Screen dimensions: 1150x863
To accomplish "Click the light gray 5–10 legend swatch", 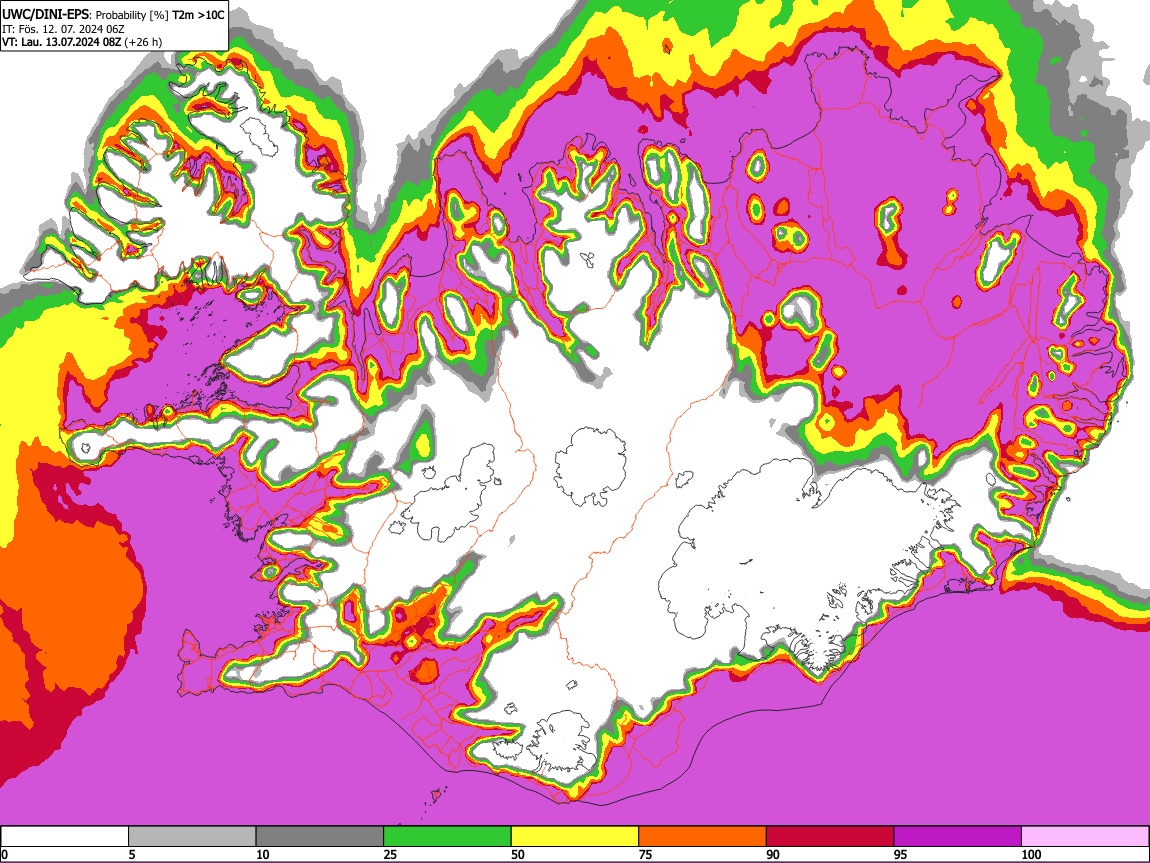I will (192, 837).
